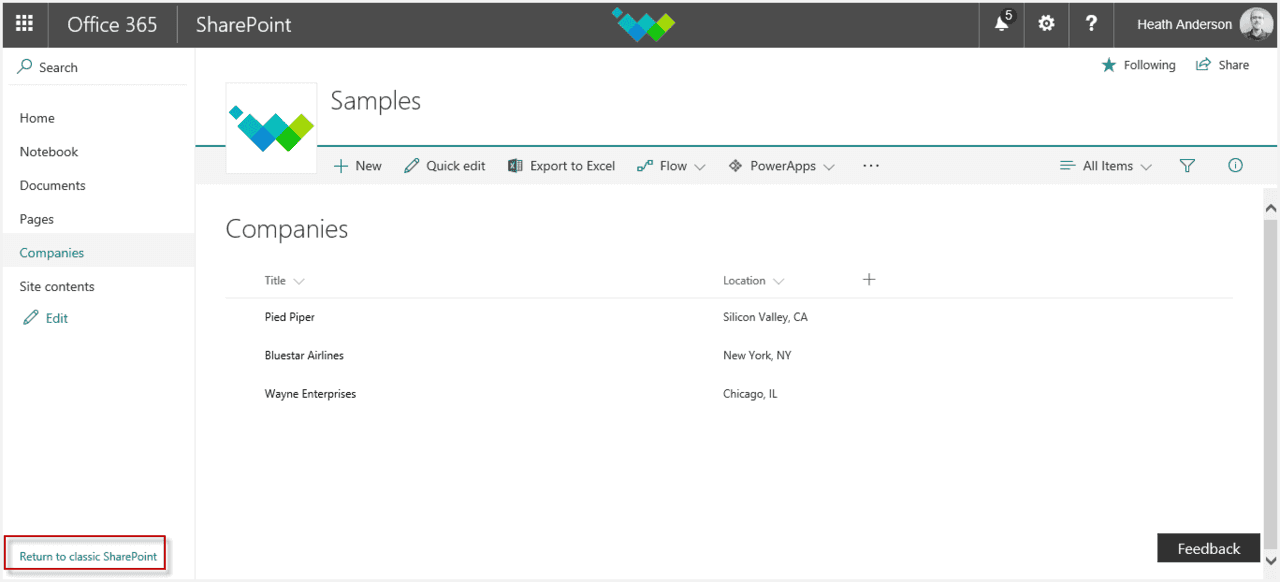Open Pages in left navigation

pos(37,219)
